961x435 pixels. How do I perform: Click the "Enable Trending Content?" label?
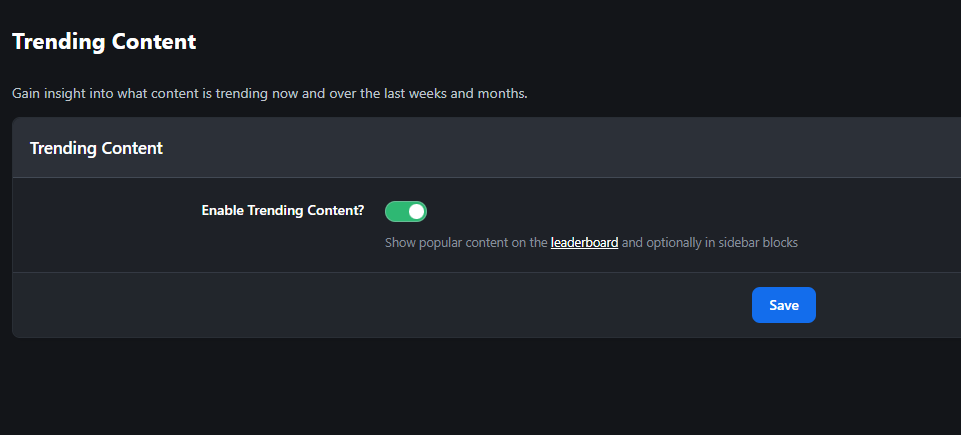point(283,211)
